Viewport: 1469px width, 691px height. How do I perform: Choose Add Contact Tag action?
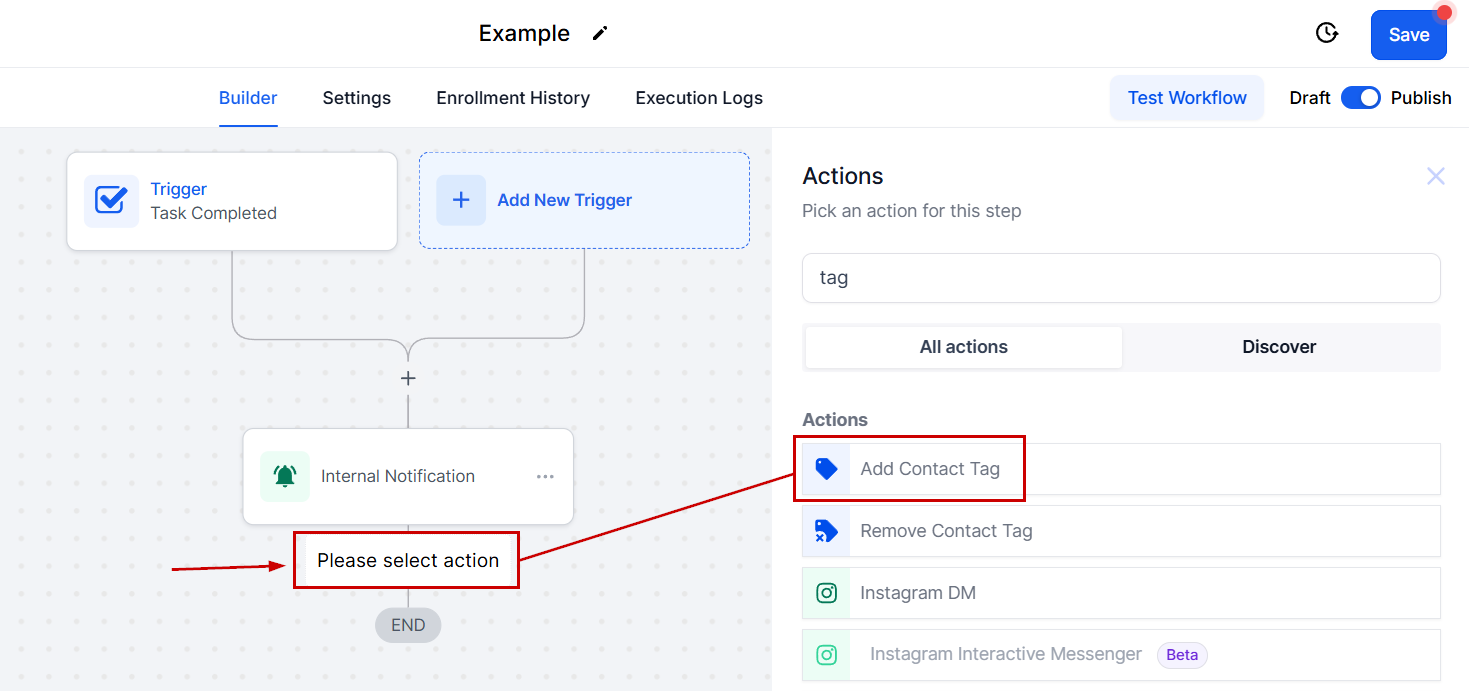click(1121, 469)
